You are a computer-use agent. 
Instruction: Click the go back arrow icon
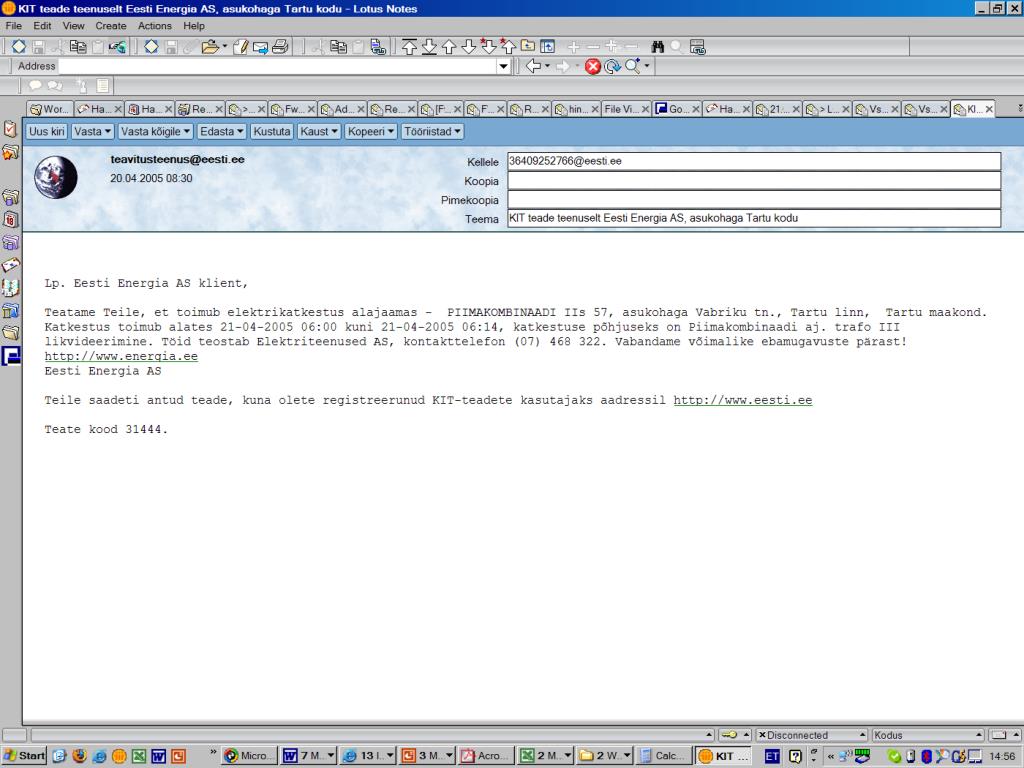[x=534, y=66]
